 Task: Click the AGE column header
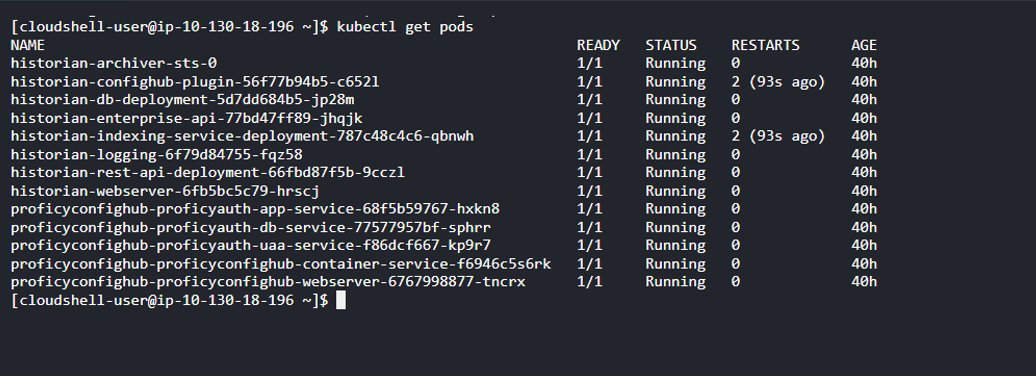[864, 45]
